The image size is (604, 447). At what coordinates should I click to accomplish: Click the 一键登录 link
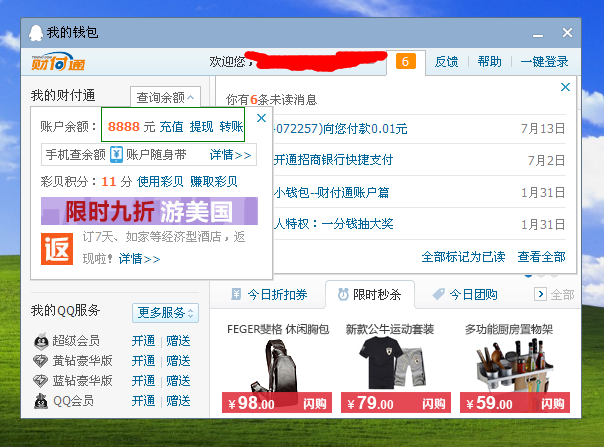tap(544, 62)
